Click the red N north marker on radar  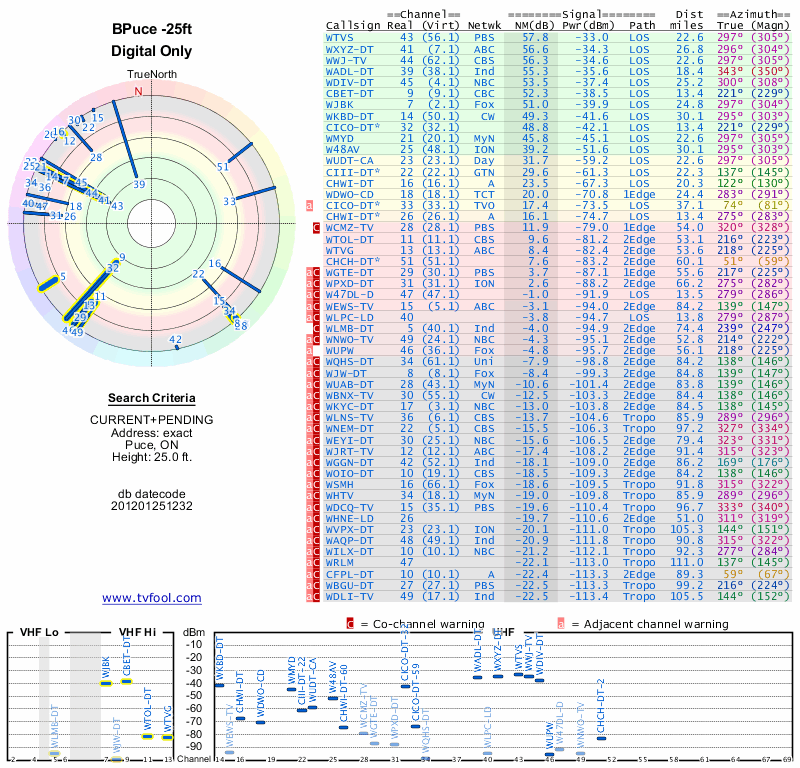[139, 91]
